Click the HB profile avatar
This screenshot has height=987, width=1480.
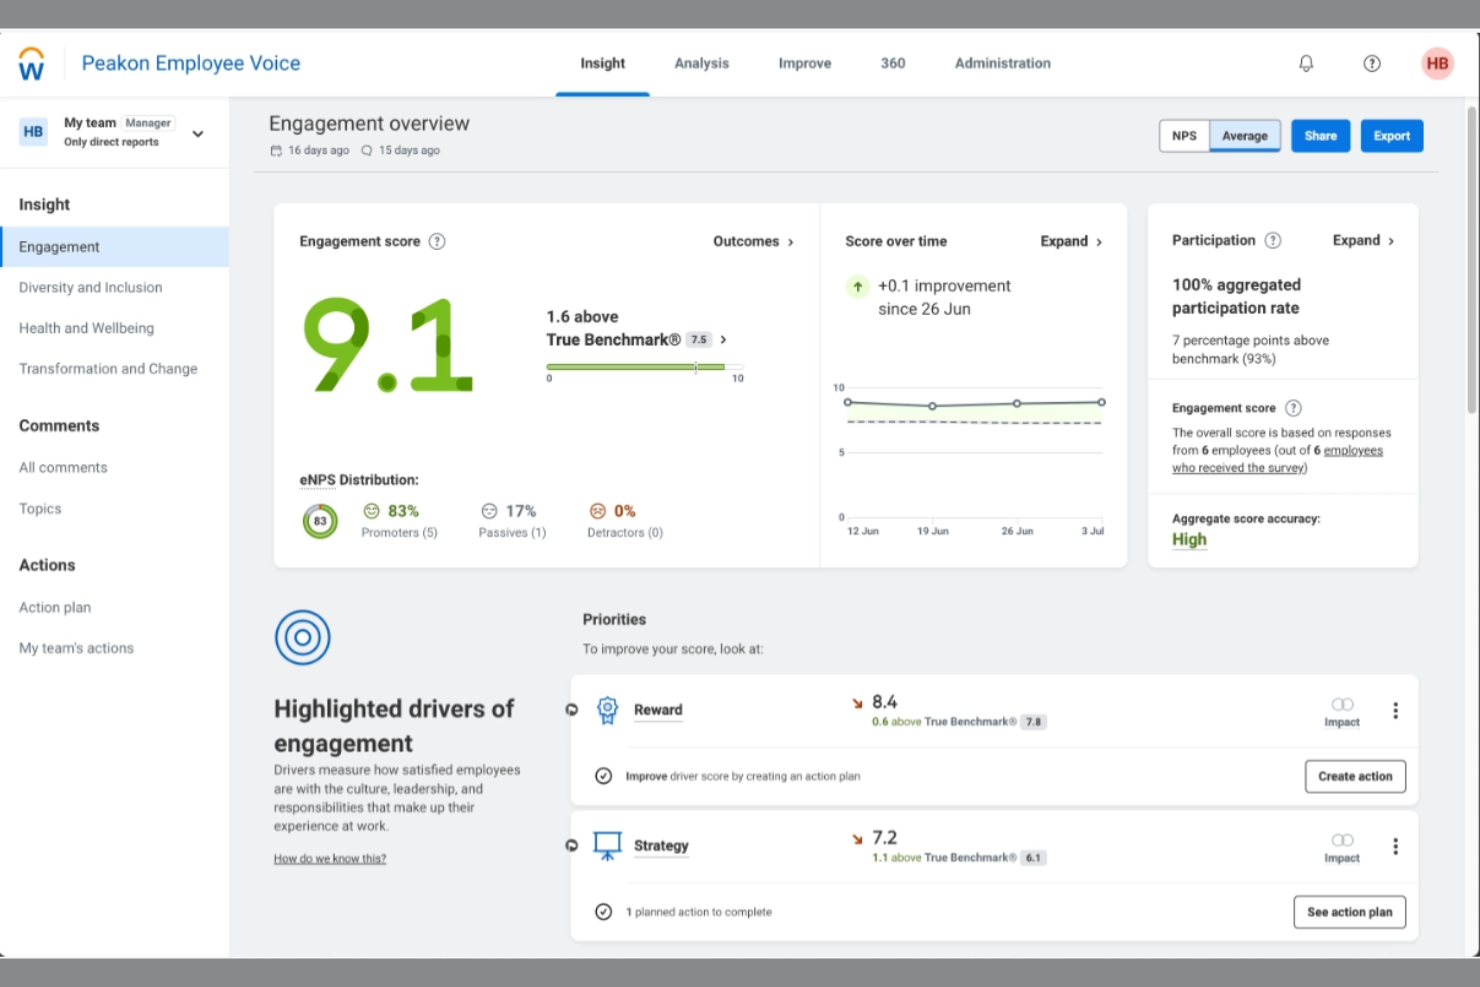click(1437, 63)
